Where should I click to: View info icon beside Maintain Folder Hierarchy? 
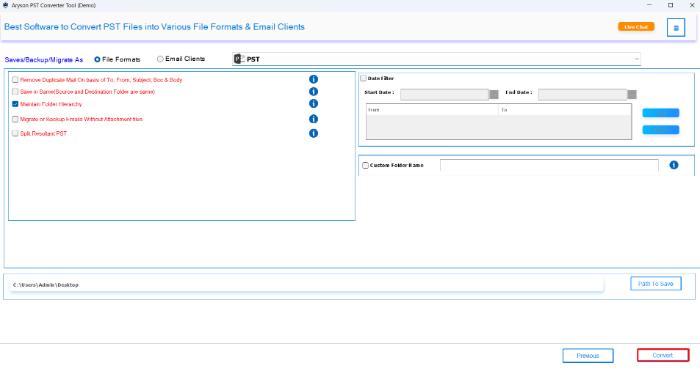(313, 104)
